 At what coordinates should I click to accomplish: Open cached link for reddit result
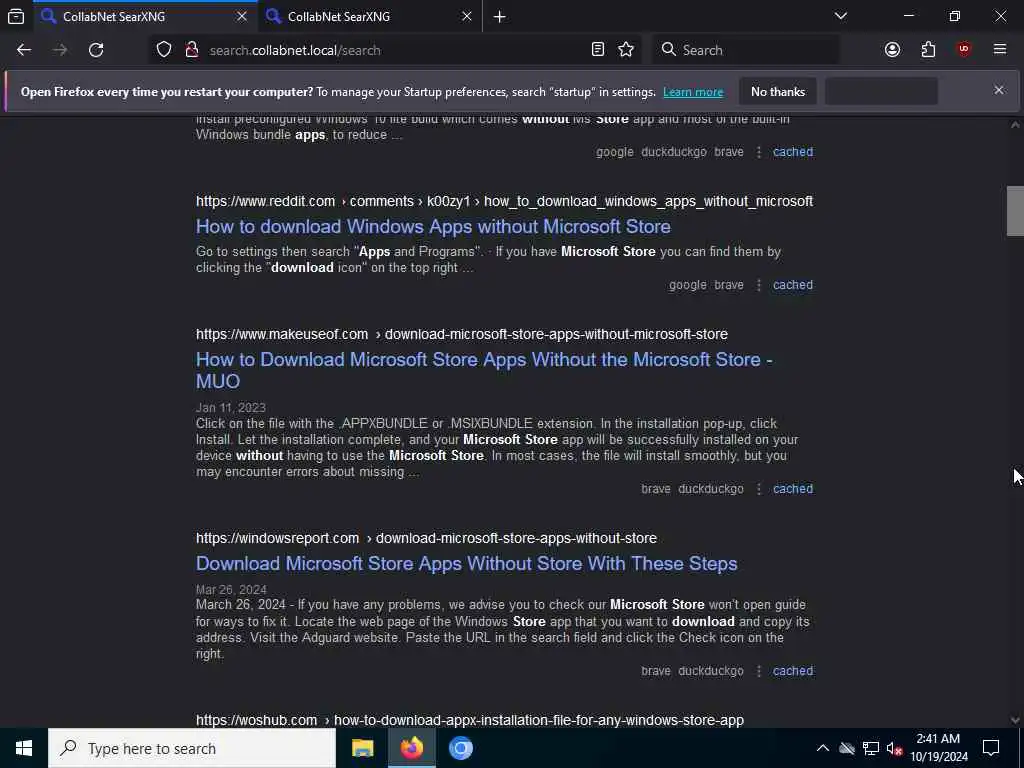(793, 285)
